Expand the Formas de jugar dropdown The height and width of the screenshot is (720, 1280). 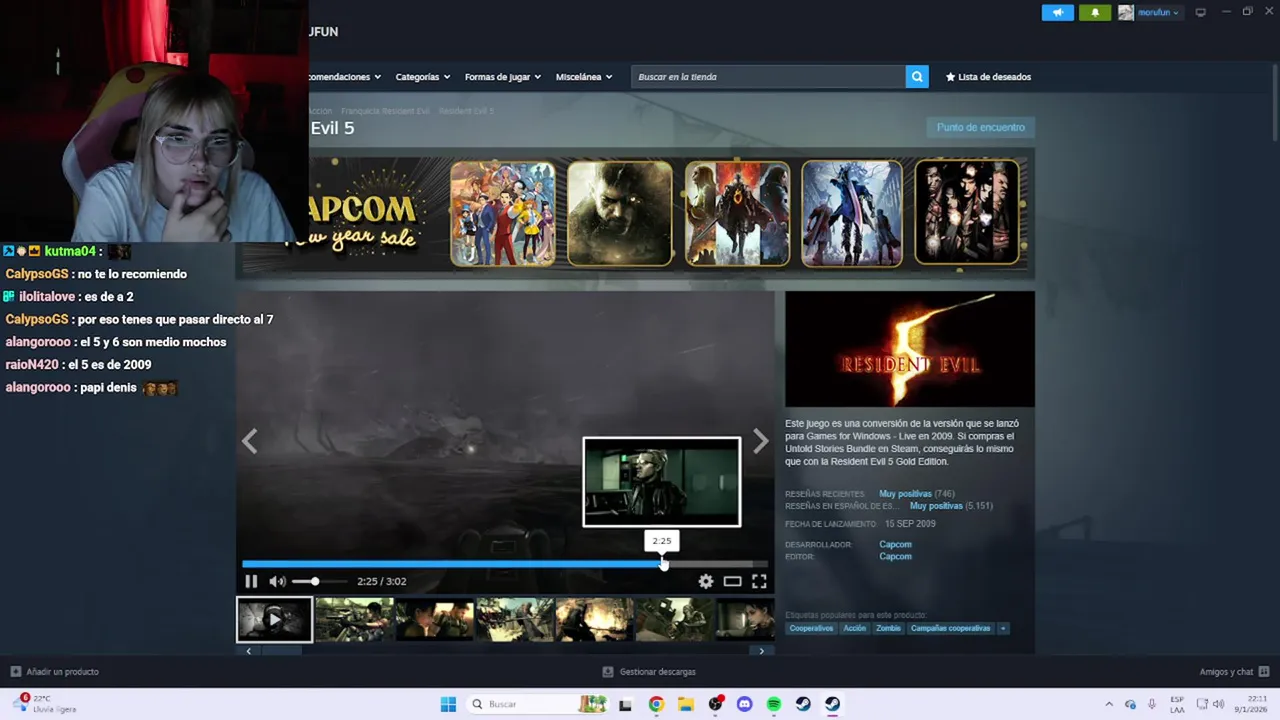502,77
